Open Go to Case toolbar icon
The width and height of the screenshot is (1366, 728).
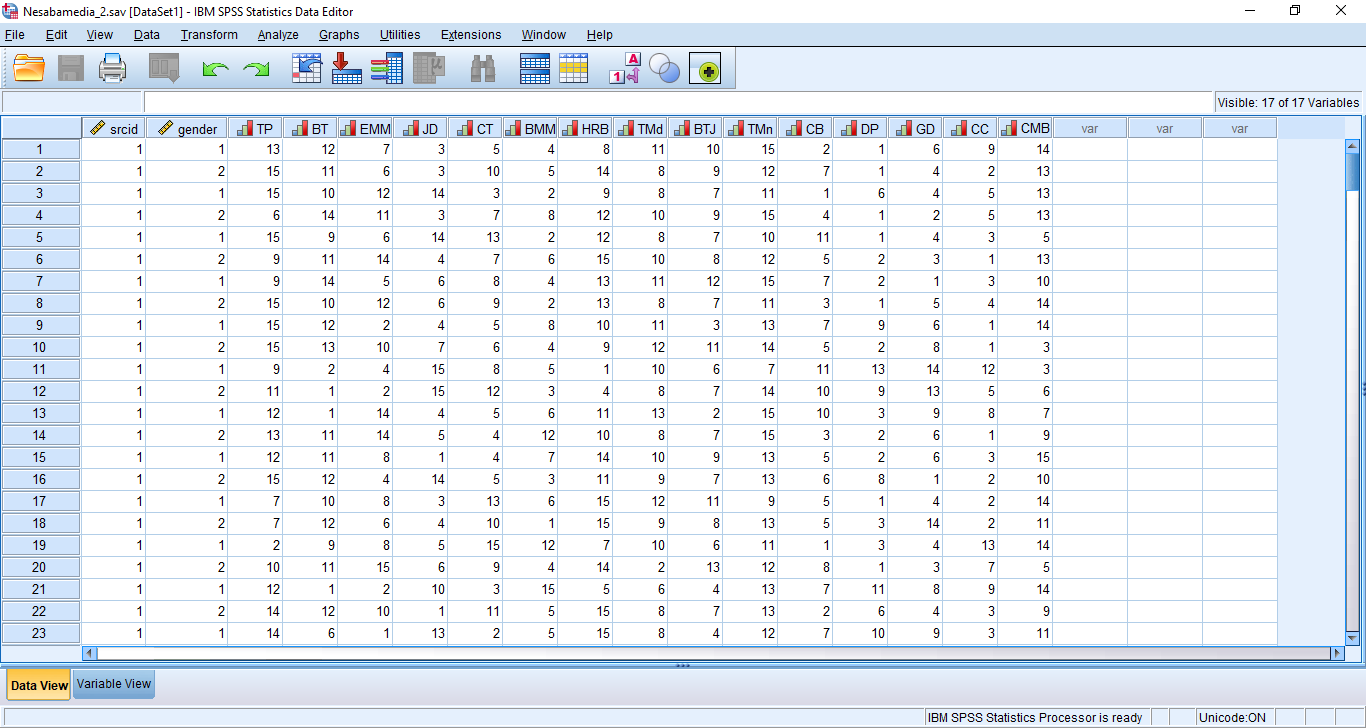coord(306,68)
